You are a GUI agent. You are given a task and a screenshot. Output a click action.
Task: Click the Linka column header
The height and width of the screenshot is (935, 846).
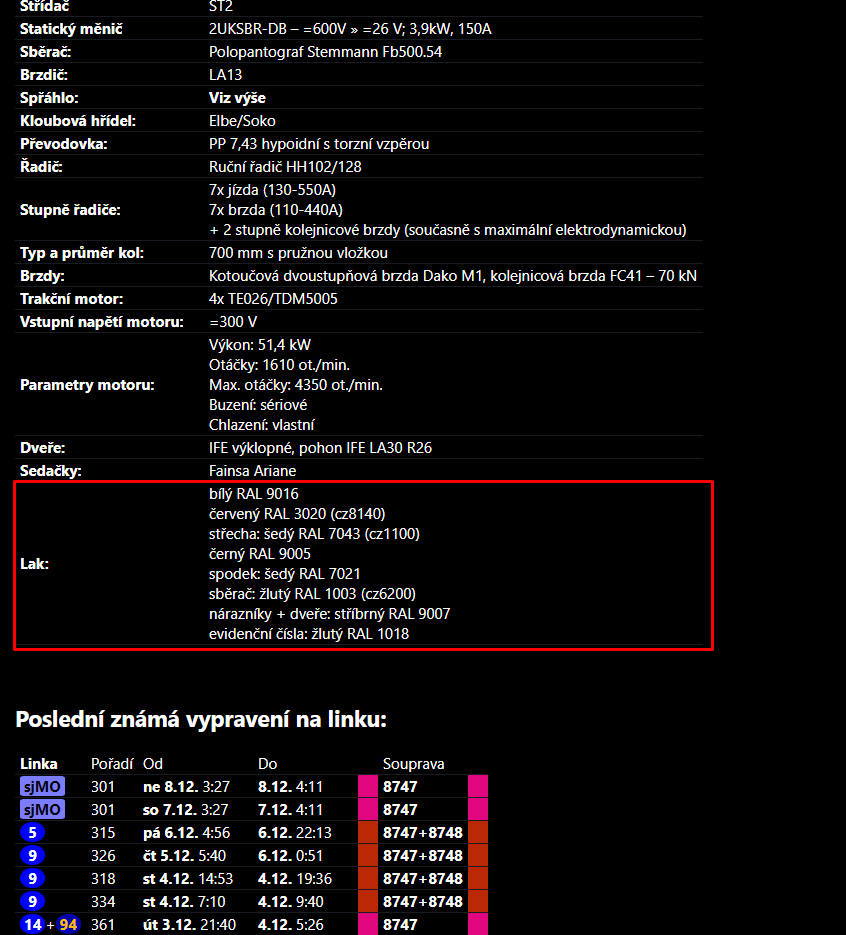[x=39, y=764]
